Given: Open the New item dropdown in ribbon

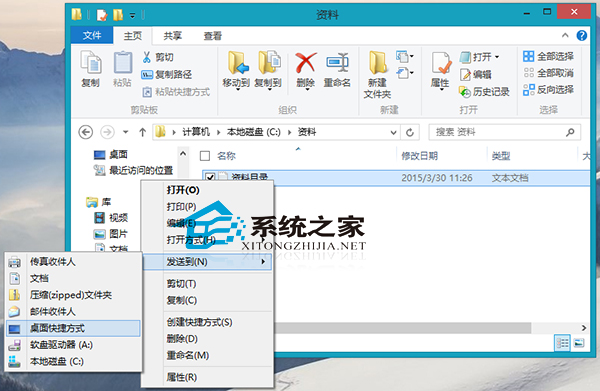Looking at the screenshot, I should tap(404, 57).
